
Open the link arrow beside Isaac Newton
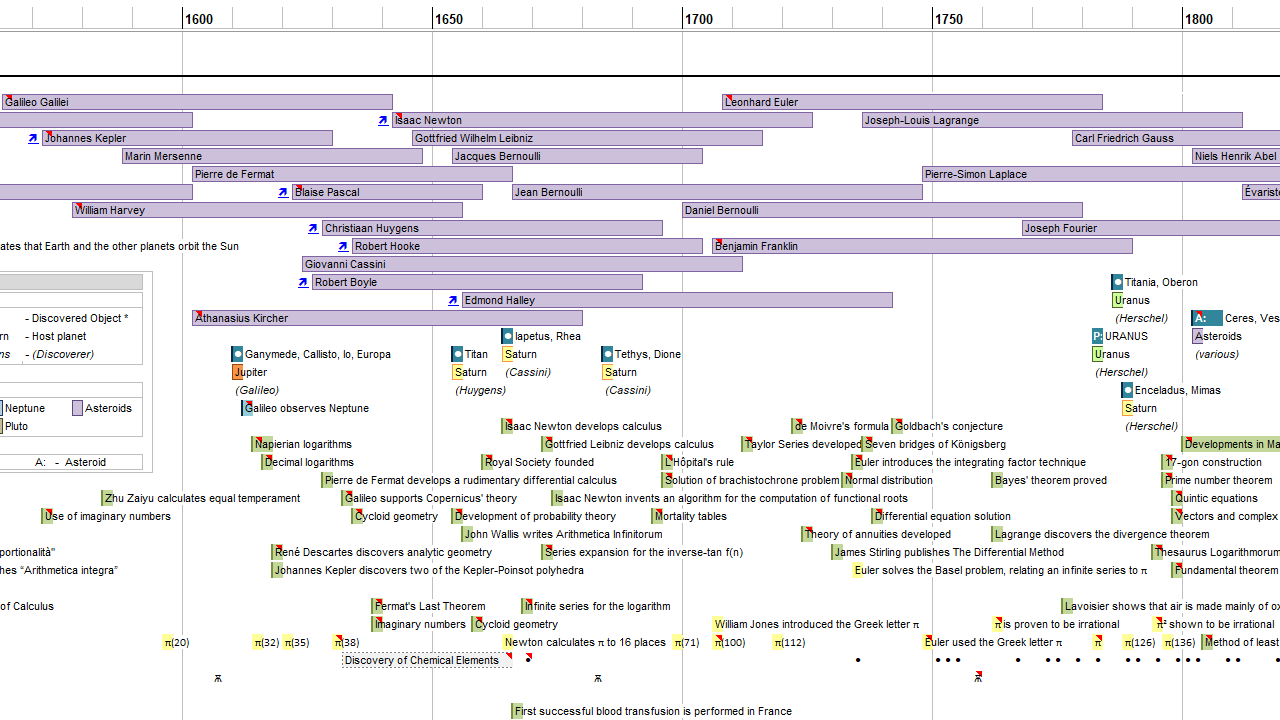coord(383,120)
